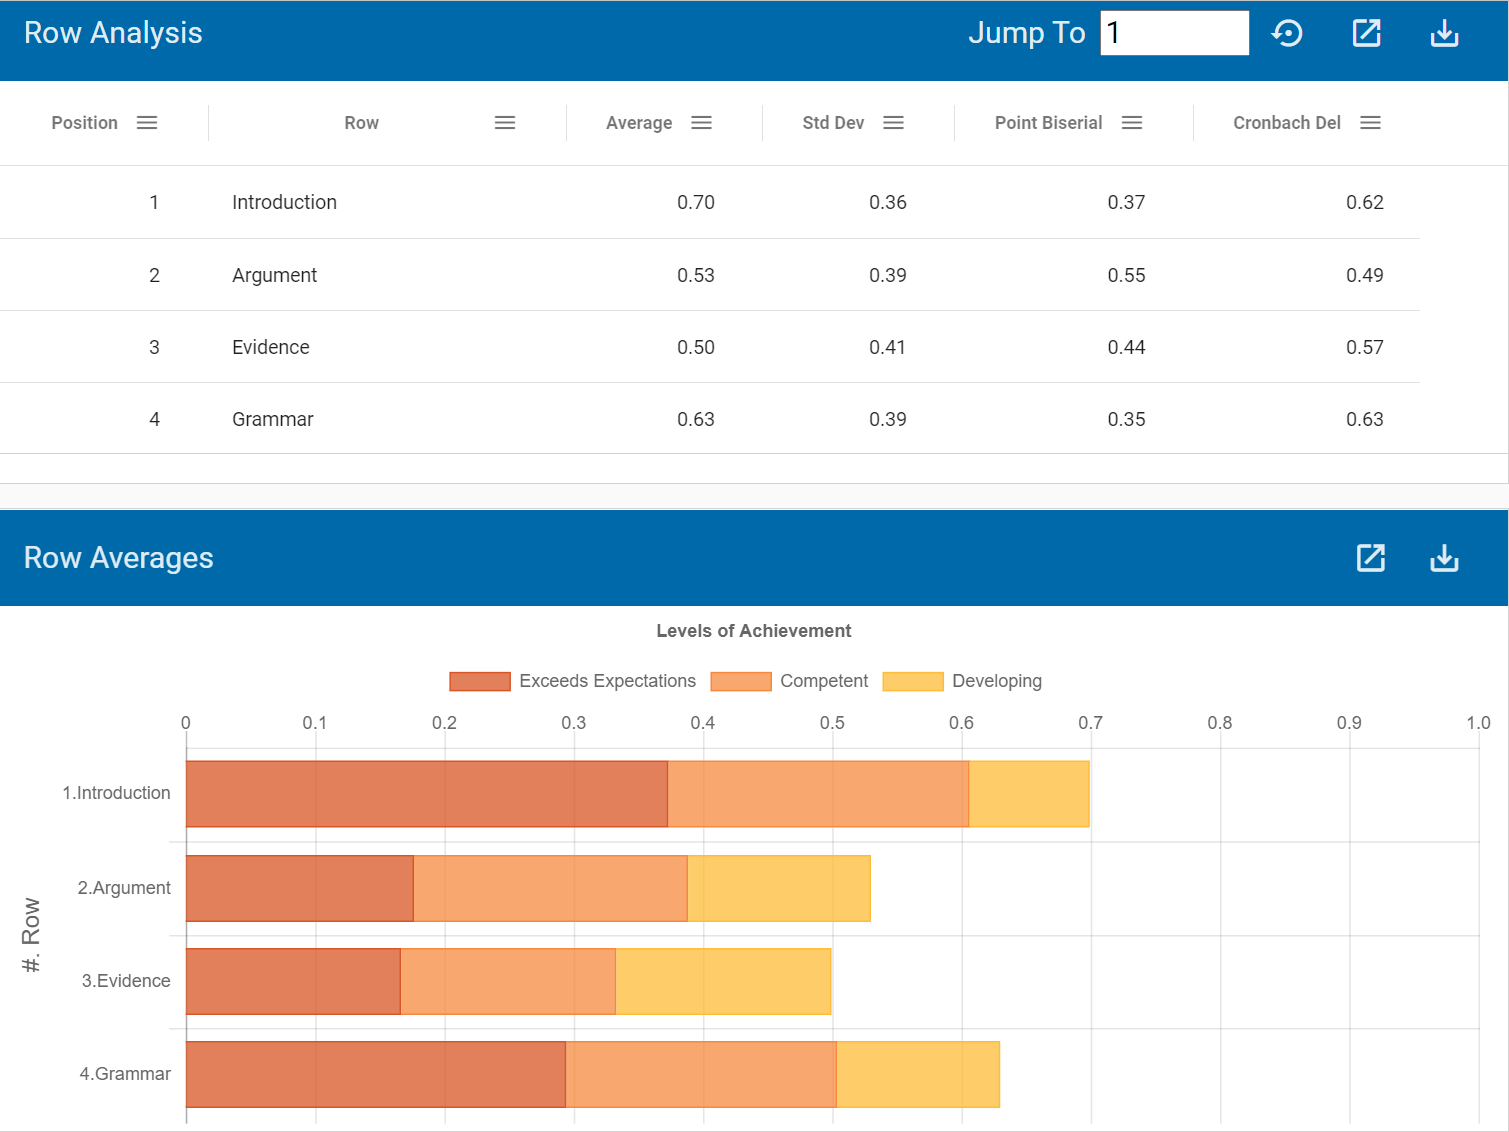Open the Cronbach Del column menu
The width and height of the screenshot is (1509, 1132).
coord(1371,122)
